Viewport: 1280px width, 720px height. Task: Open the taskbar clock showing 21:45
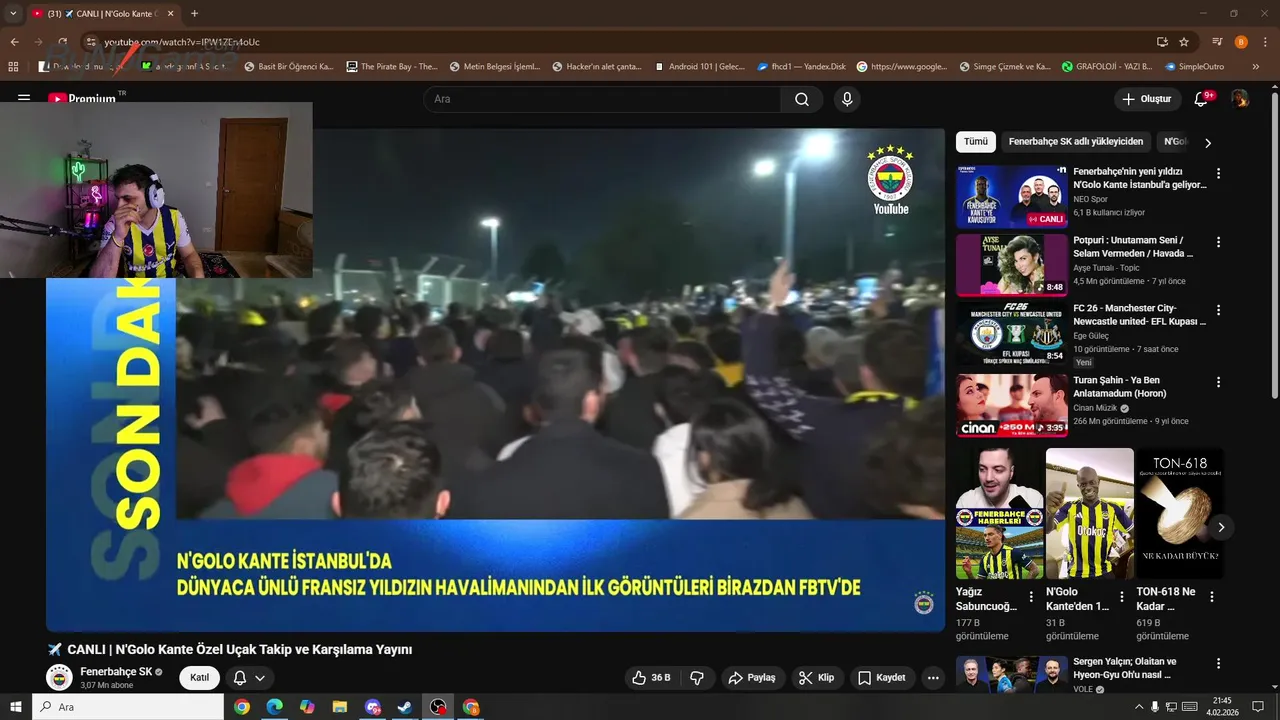click(1222, 707)
